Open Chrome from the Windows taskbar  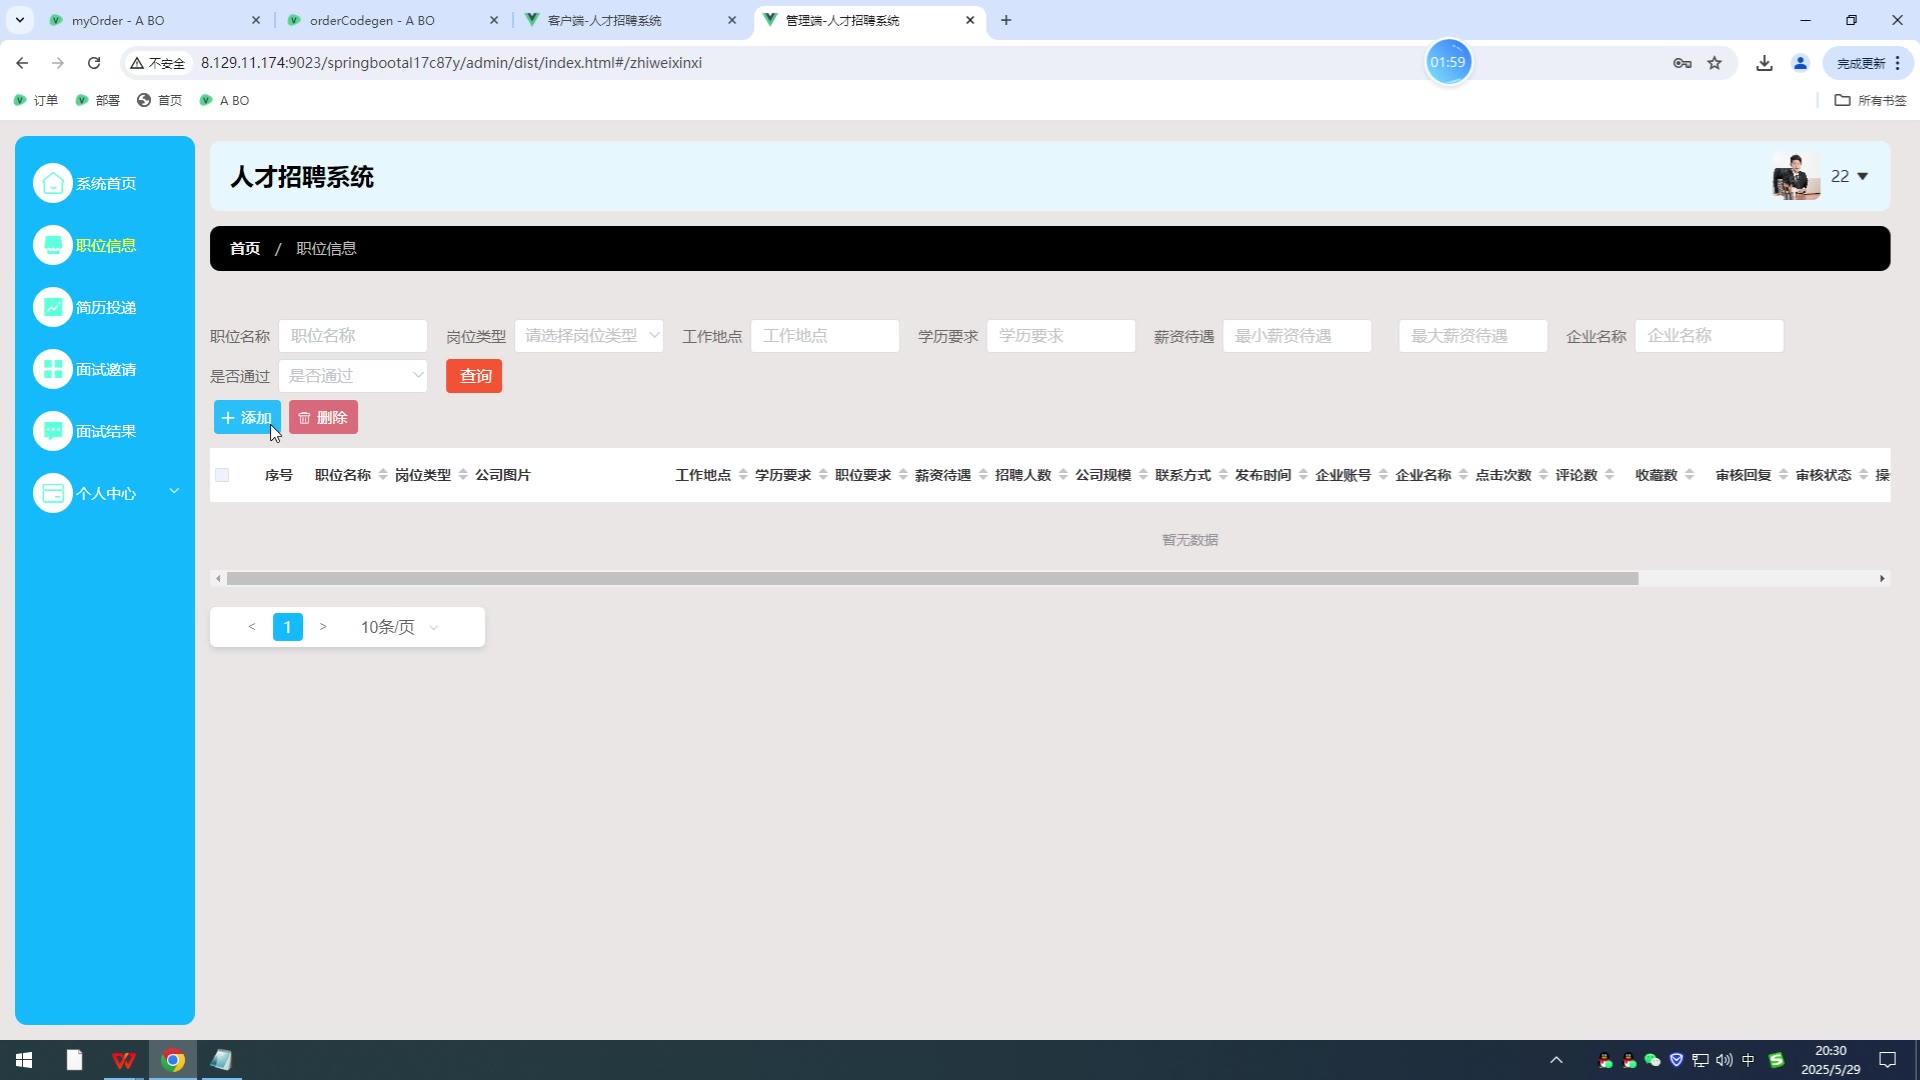click(173, 1060)
